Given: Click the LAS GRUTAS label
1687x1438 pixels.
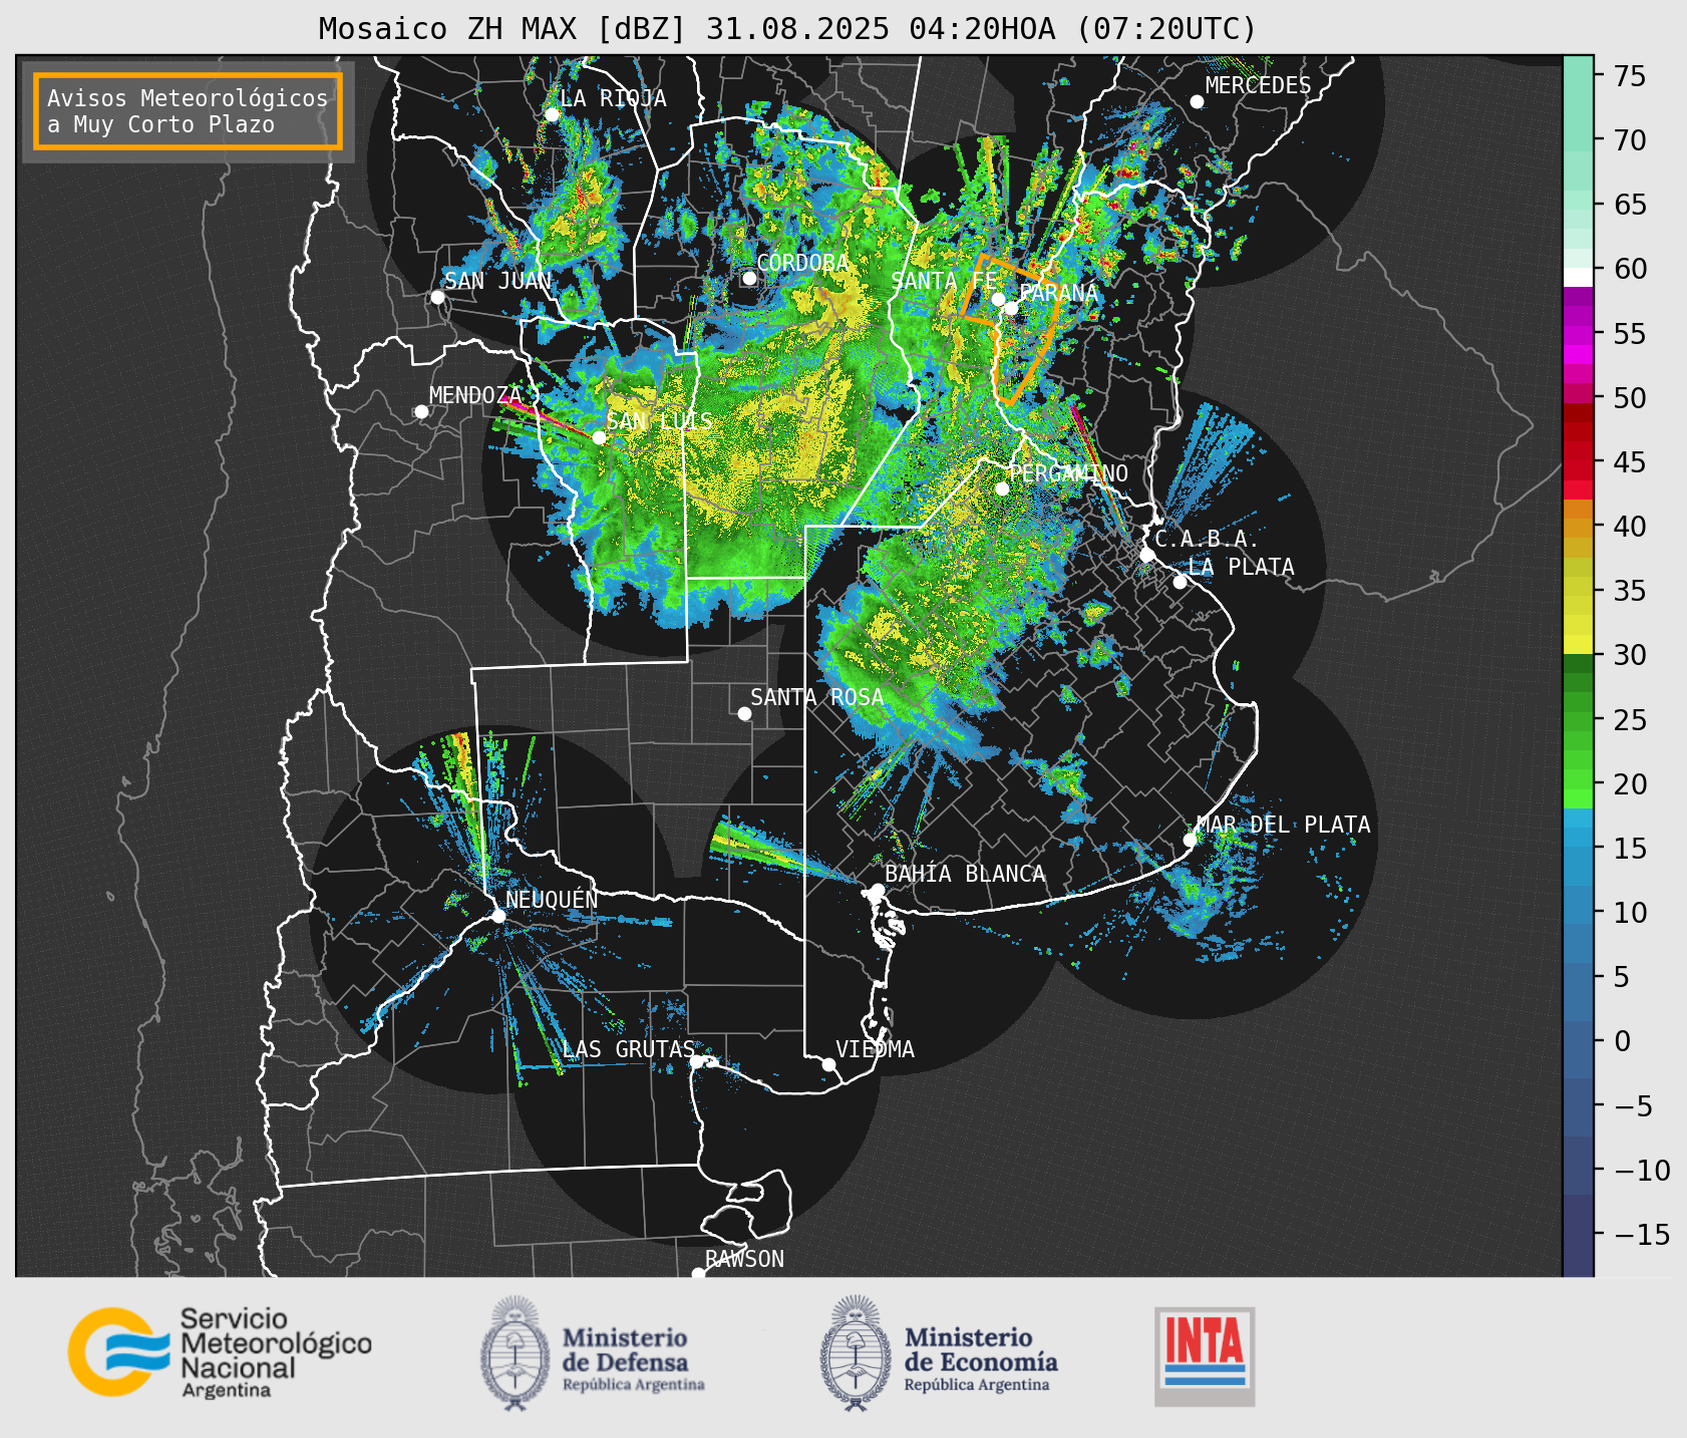Looking at the screenshot, I should click(x=628, y=1050).
